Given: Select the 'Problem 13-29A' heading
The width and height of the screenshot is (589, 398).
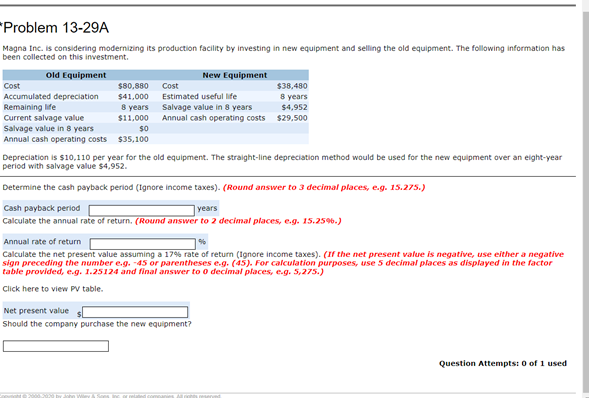Looking at the screenshot, I should tap(55, 28).
